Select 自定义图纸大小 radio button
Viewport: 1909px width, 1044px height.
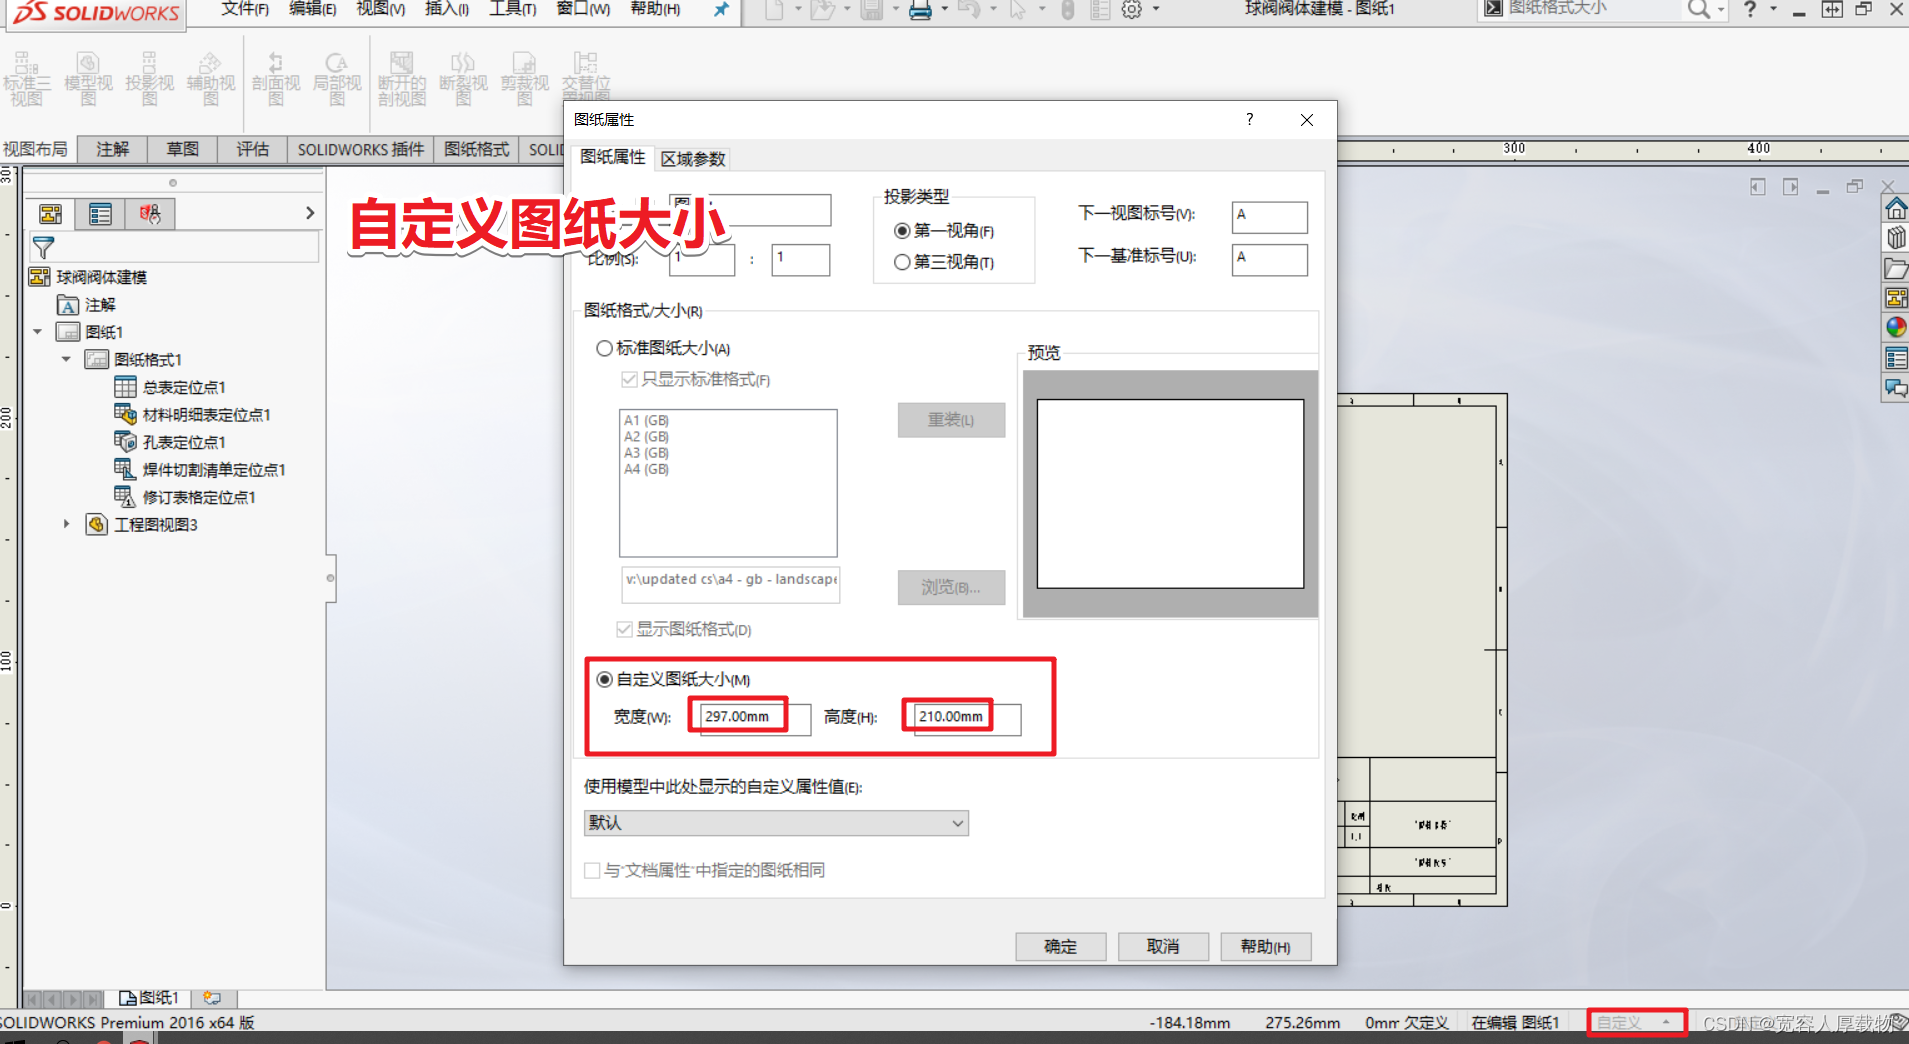(604, 679)
